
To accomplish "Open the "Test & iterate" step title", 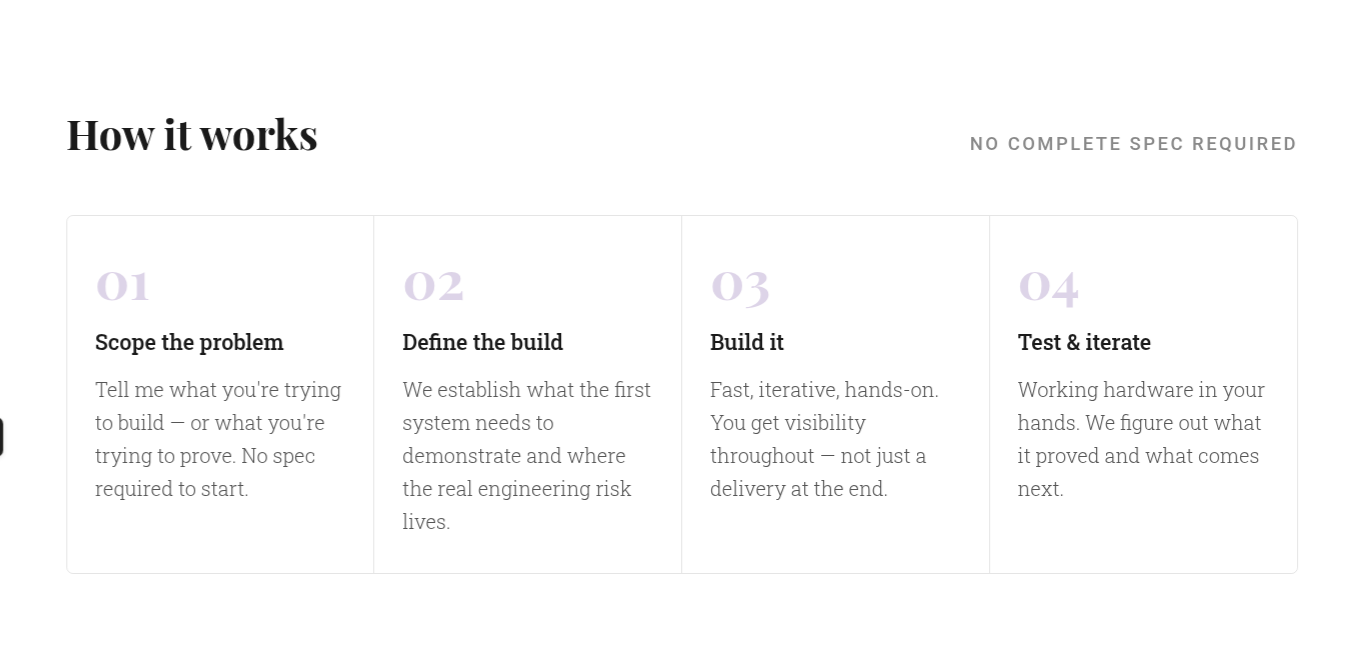I will 1084,342.
